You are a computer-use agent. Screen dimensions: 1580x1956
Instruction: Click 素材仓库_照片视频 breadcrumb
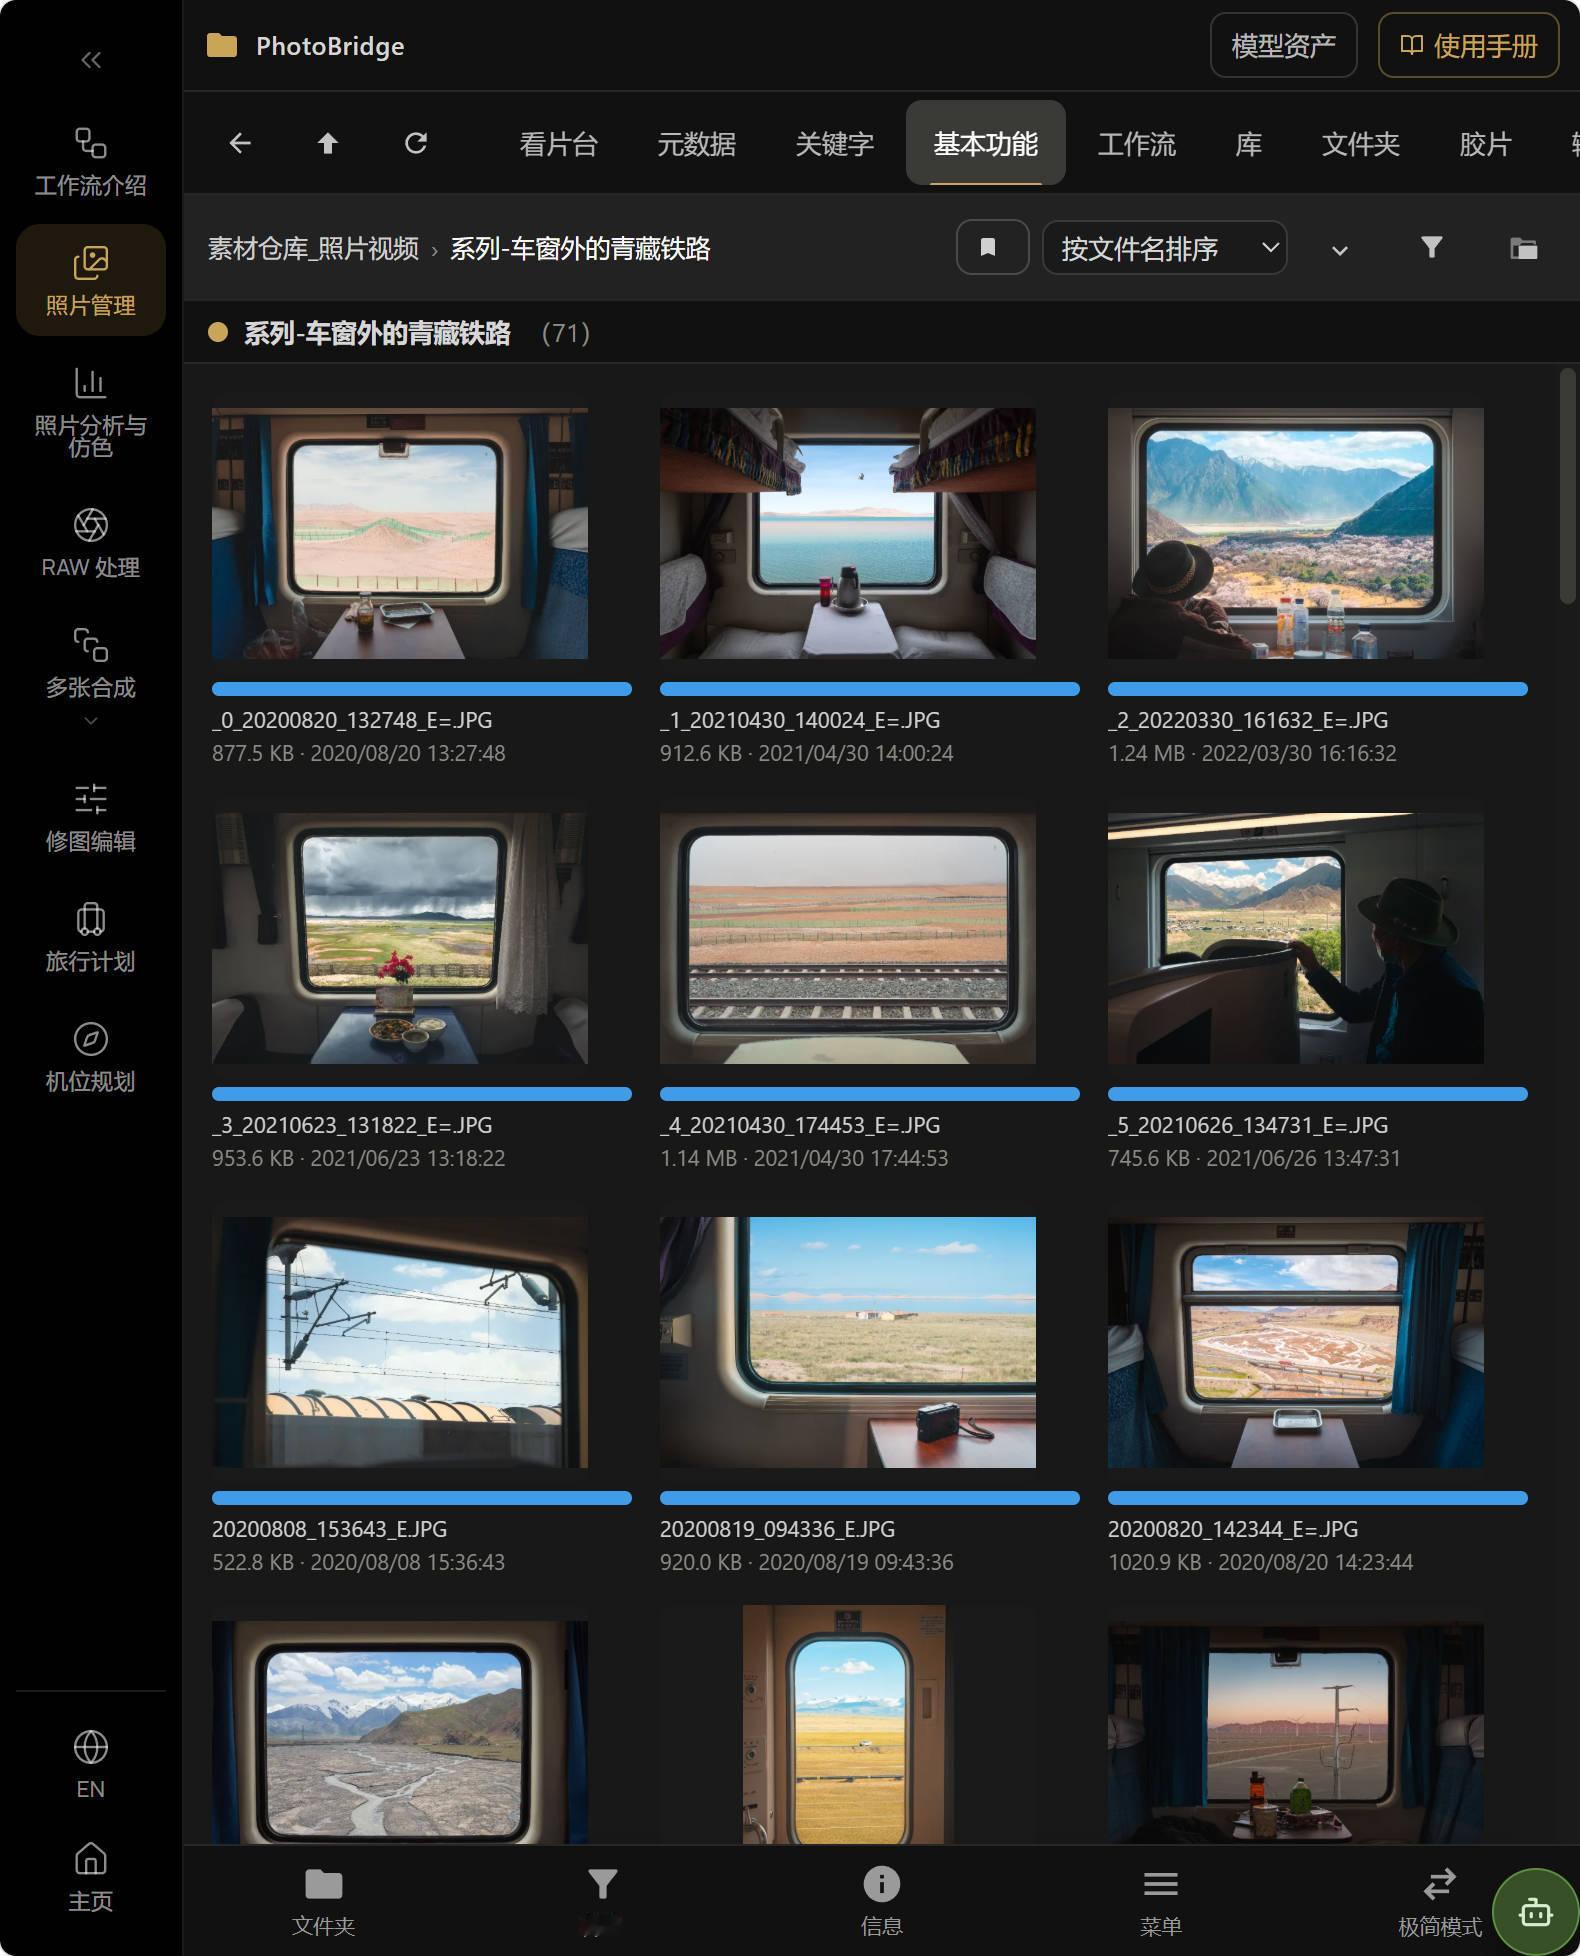[x=313, y=248]
